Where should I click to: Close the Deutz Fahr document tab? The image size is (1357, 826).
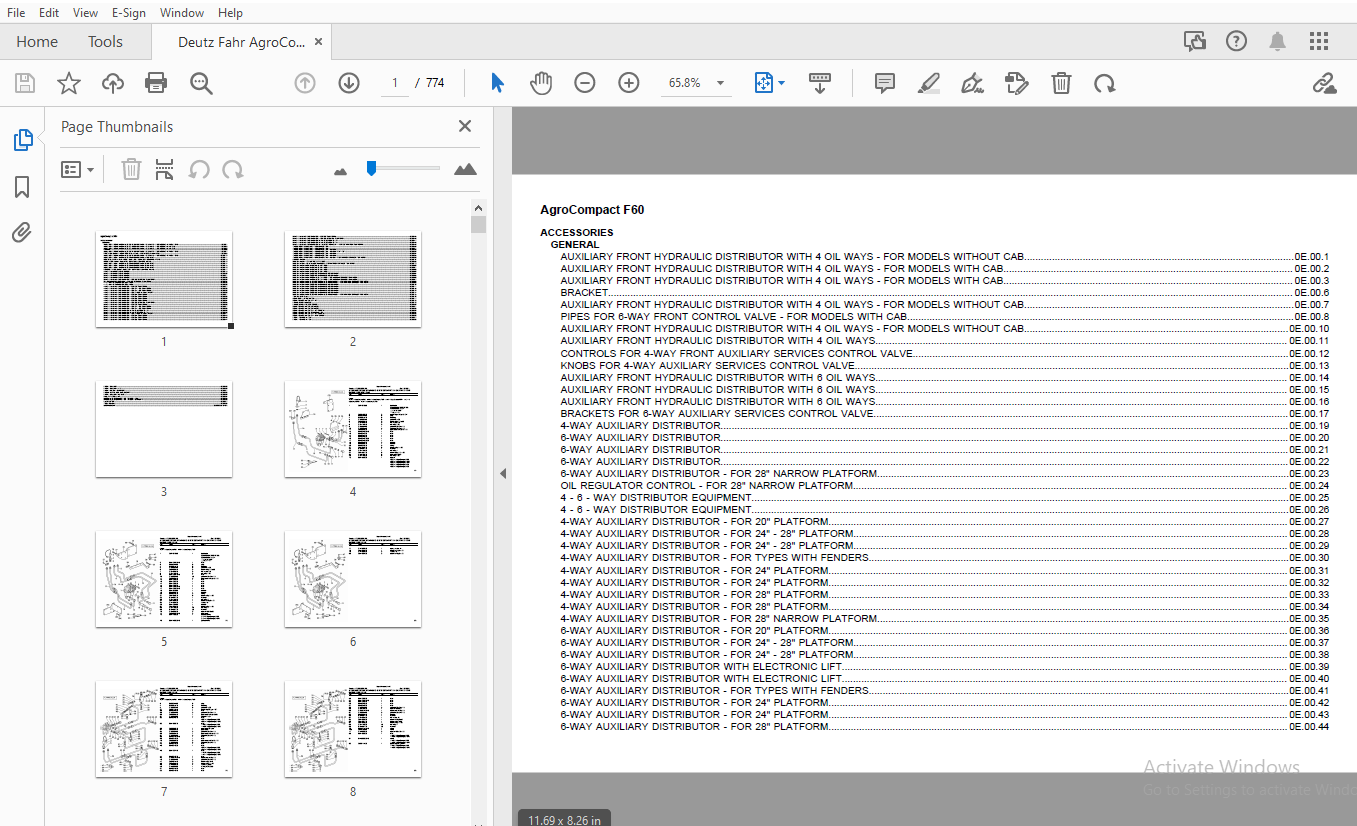point(318,42)
